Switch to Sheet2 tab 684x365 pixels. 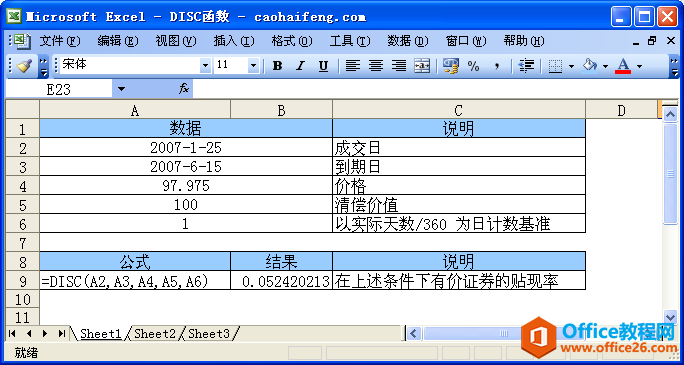[155, 334]
